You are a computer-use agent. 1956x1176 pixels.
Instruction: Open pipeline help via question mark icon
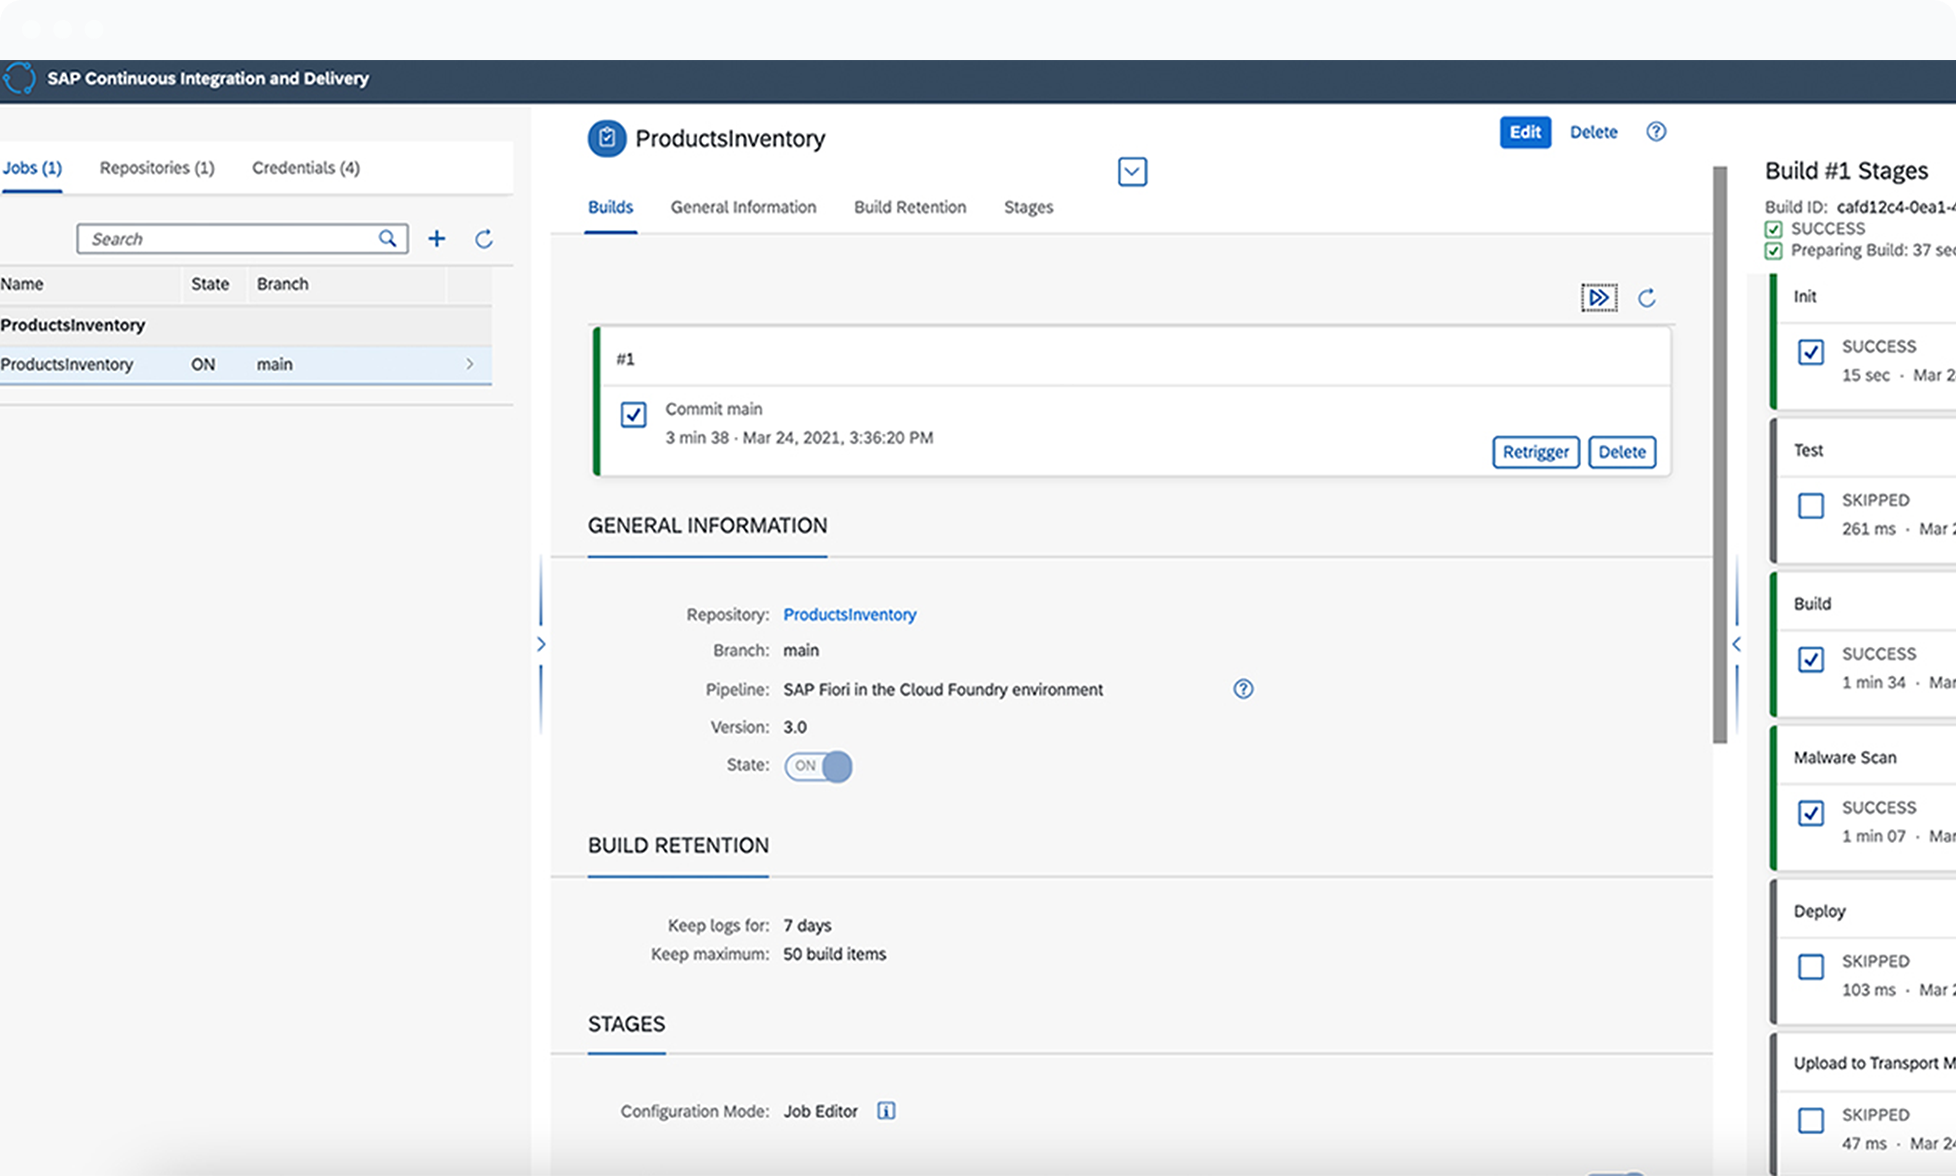coord(1243,689)
